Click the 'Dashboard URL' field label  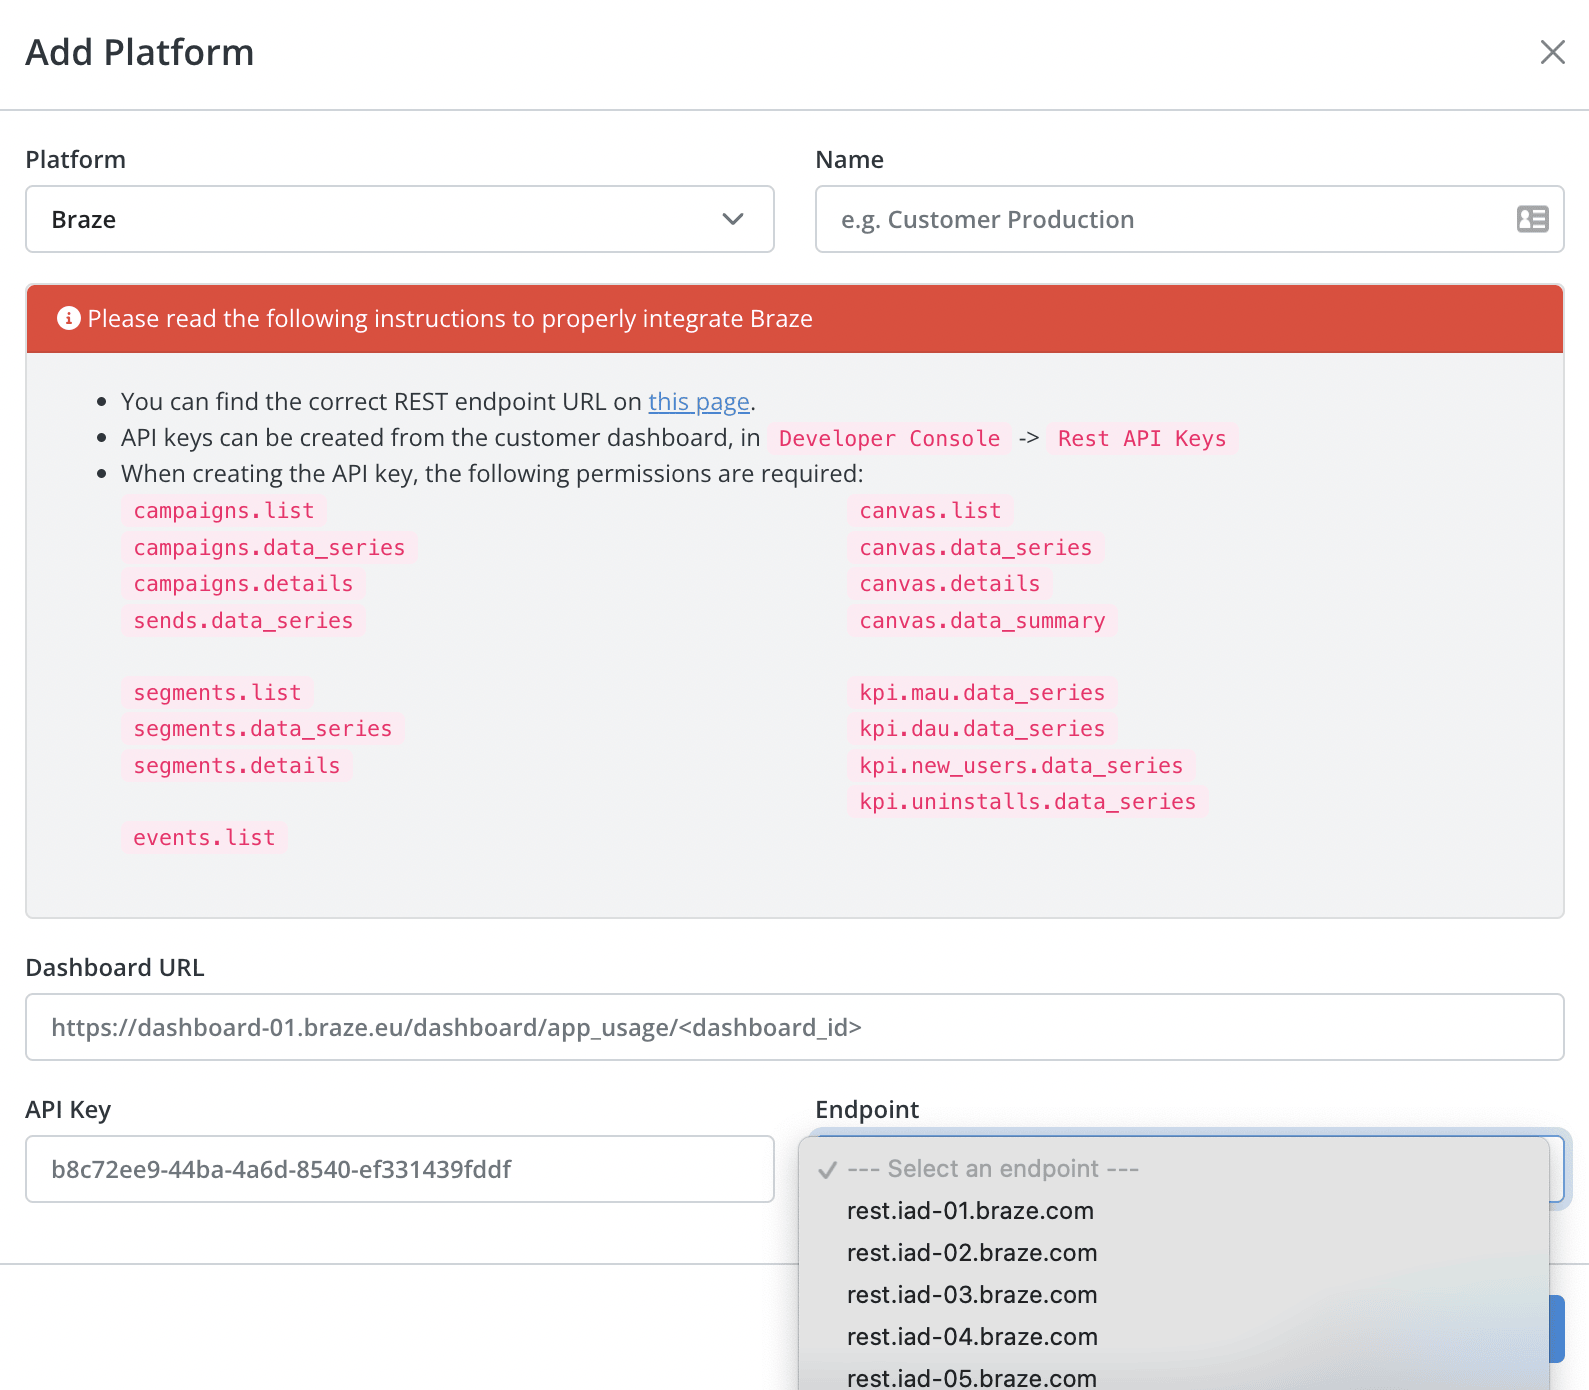click(x=115, y=968)
